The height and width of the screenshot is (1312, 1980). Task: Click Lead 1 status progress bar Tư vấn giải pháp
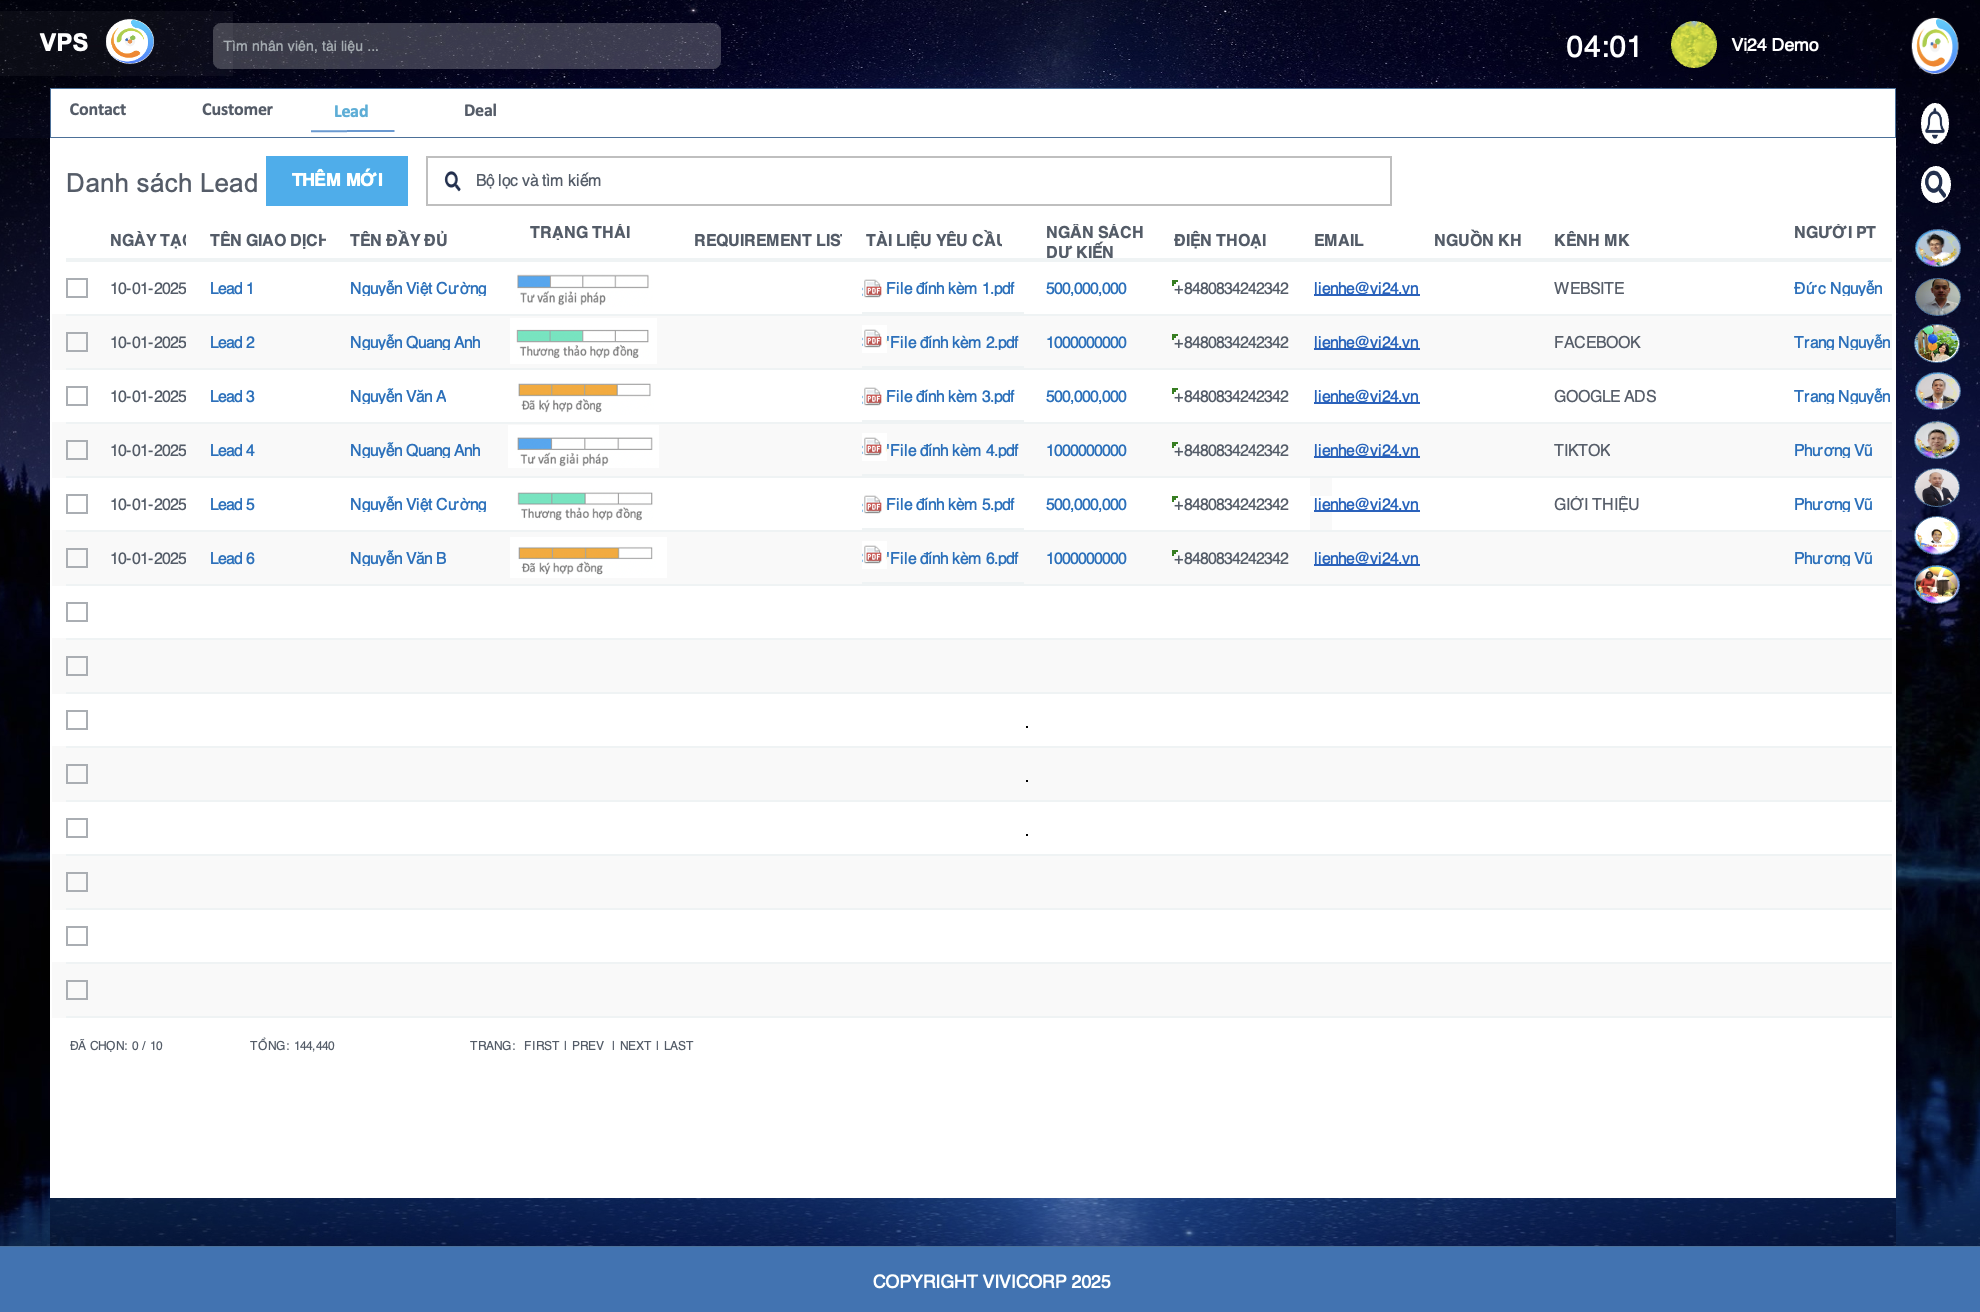582,282
